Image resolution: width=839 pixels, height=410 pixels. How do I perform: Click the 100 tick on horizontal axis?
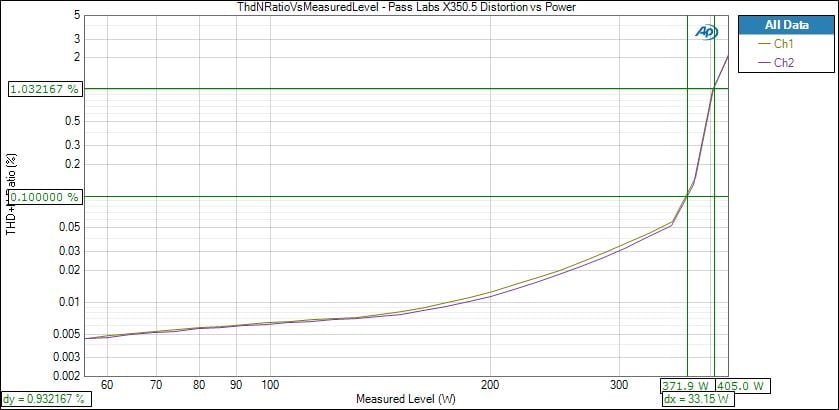point(270,384)
